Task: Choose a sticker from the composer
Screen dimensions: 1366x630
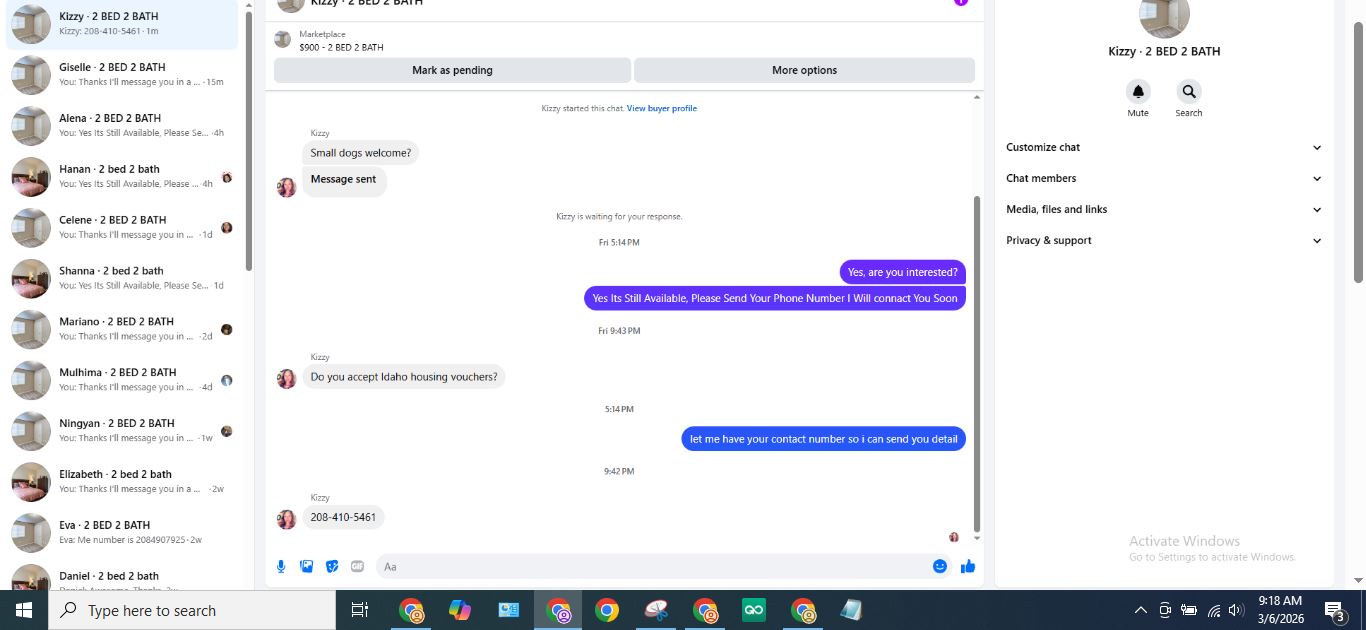Action: click(x=332, y=566)
